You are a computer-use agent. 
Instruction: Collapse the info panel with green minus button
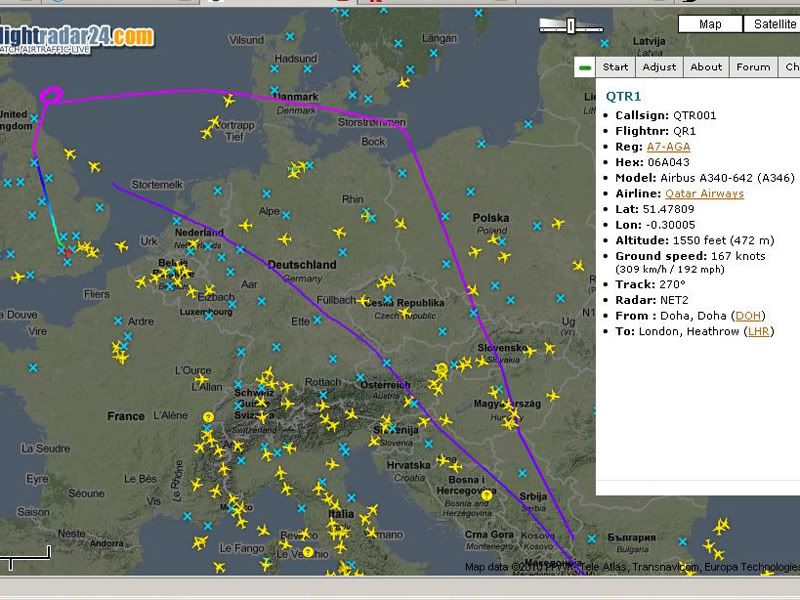click(585, 67)
